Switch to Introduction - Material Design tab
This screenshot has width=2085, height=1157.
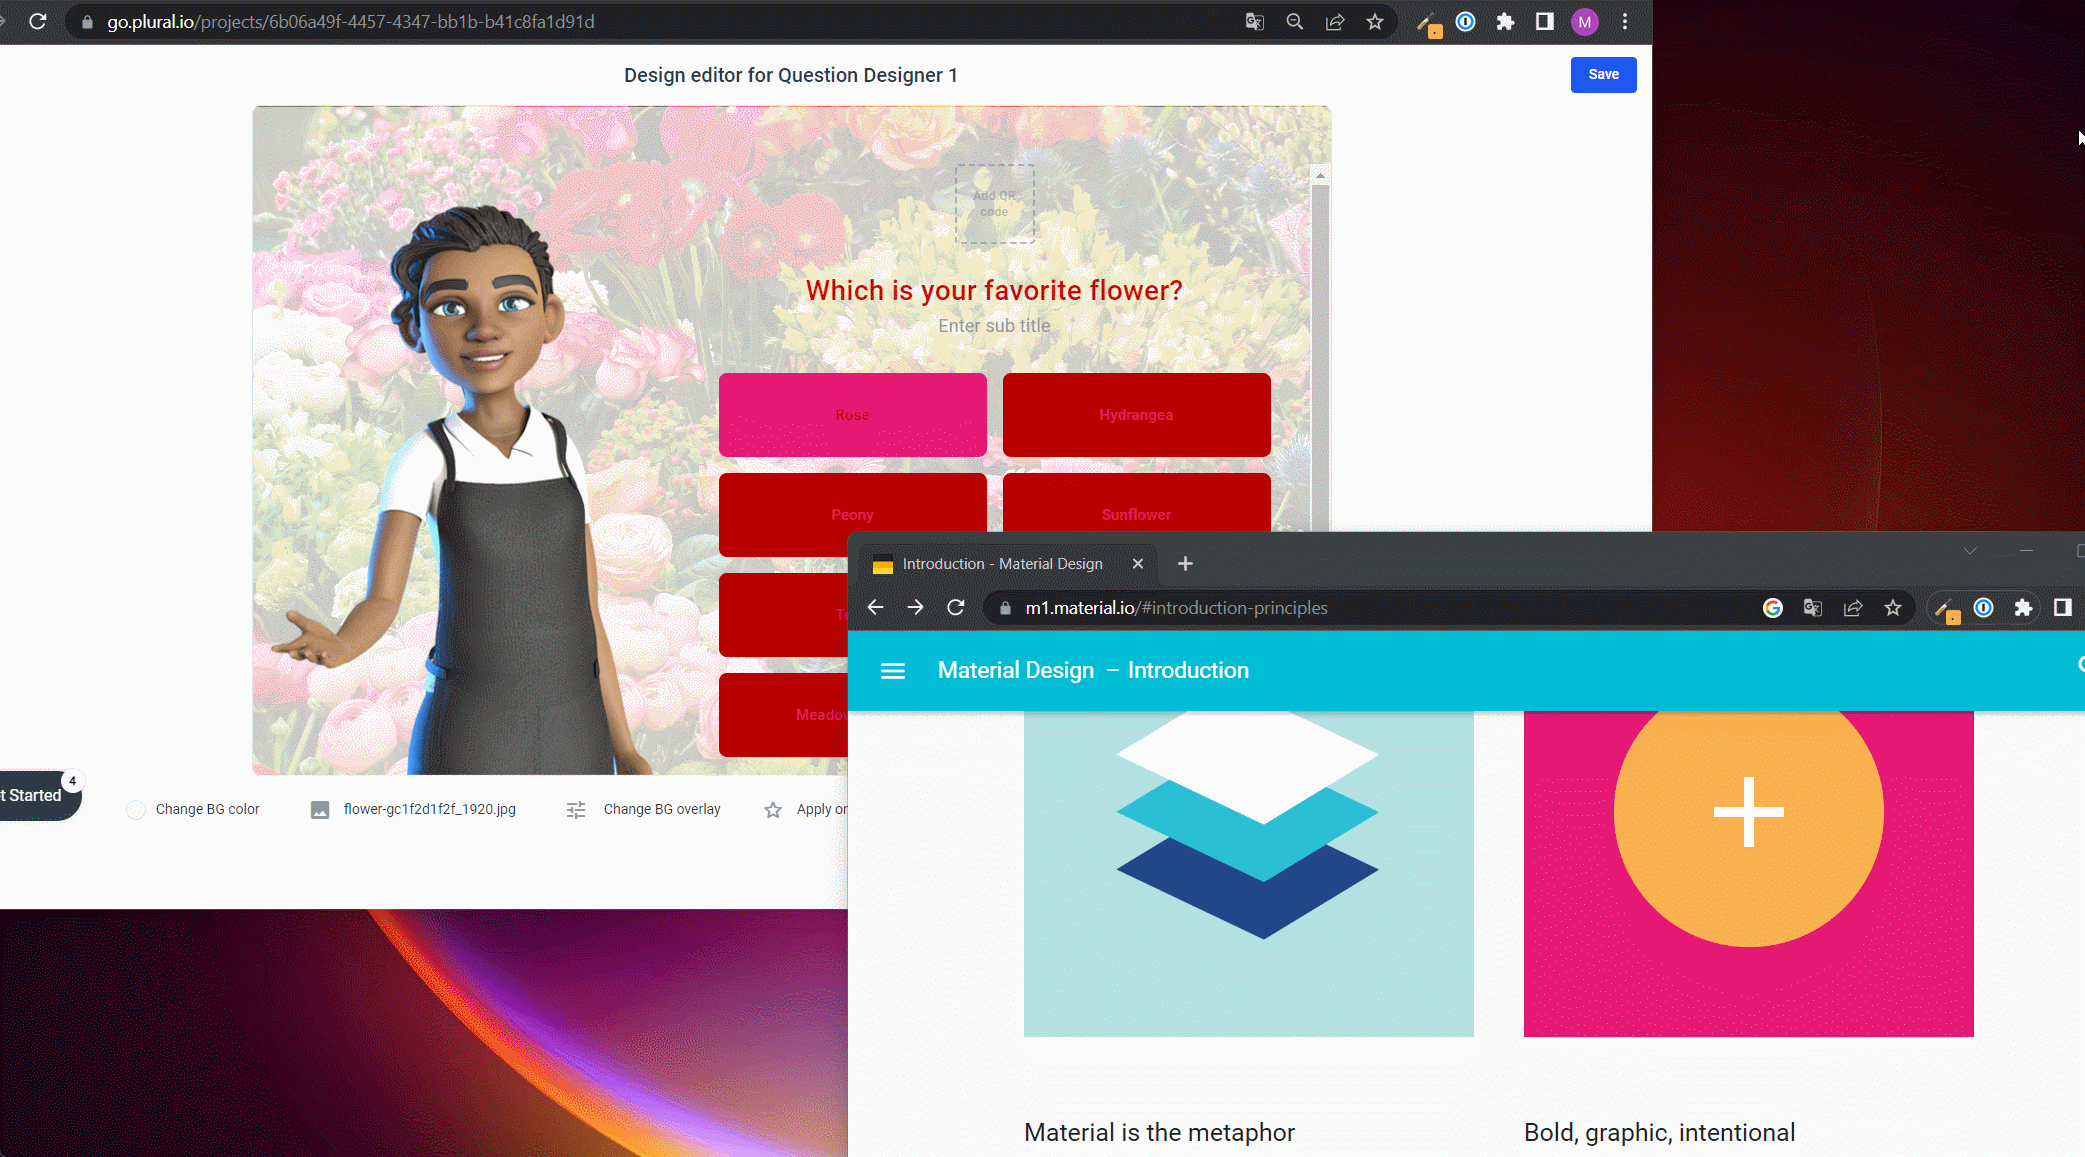(1002, 564)
